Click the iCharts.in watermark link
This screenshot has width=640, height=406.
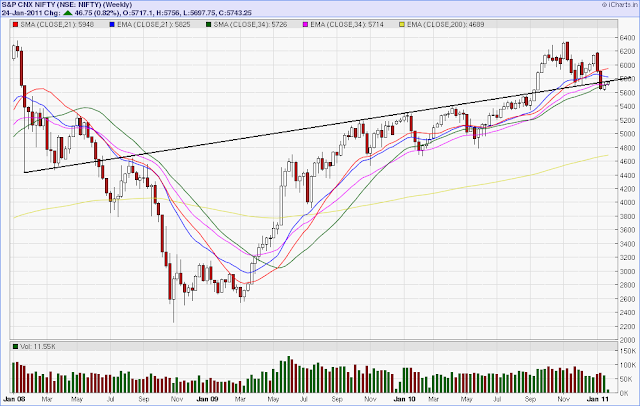coord(621,4)
